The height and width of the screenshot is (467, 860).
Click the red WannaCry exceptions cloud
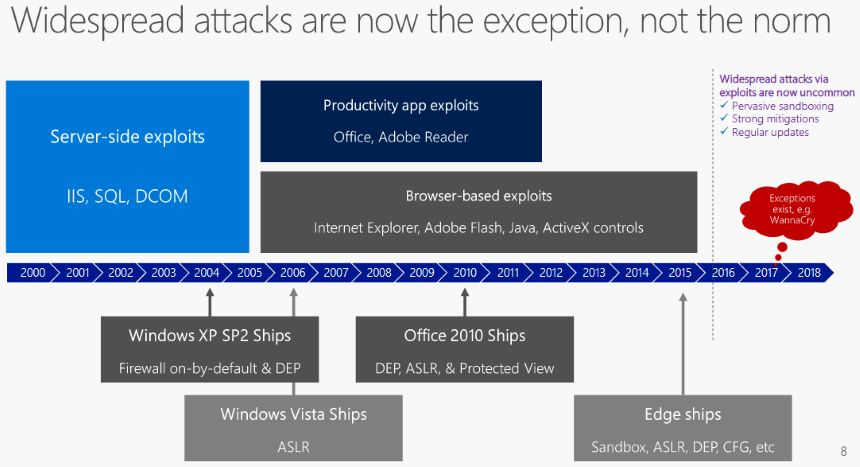coord(796,210)
